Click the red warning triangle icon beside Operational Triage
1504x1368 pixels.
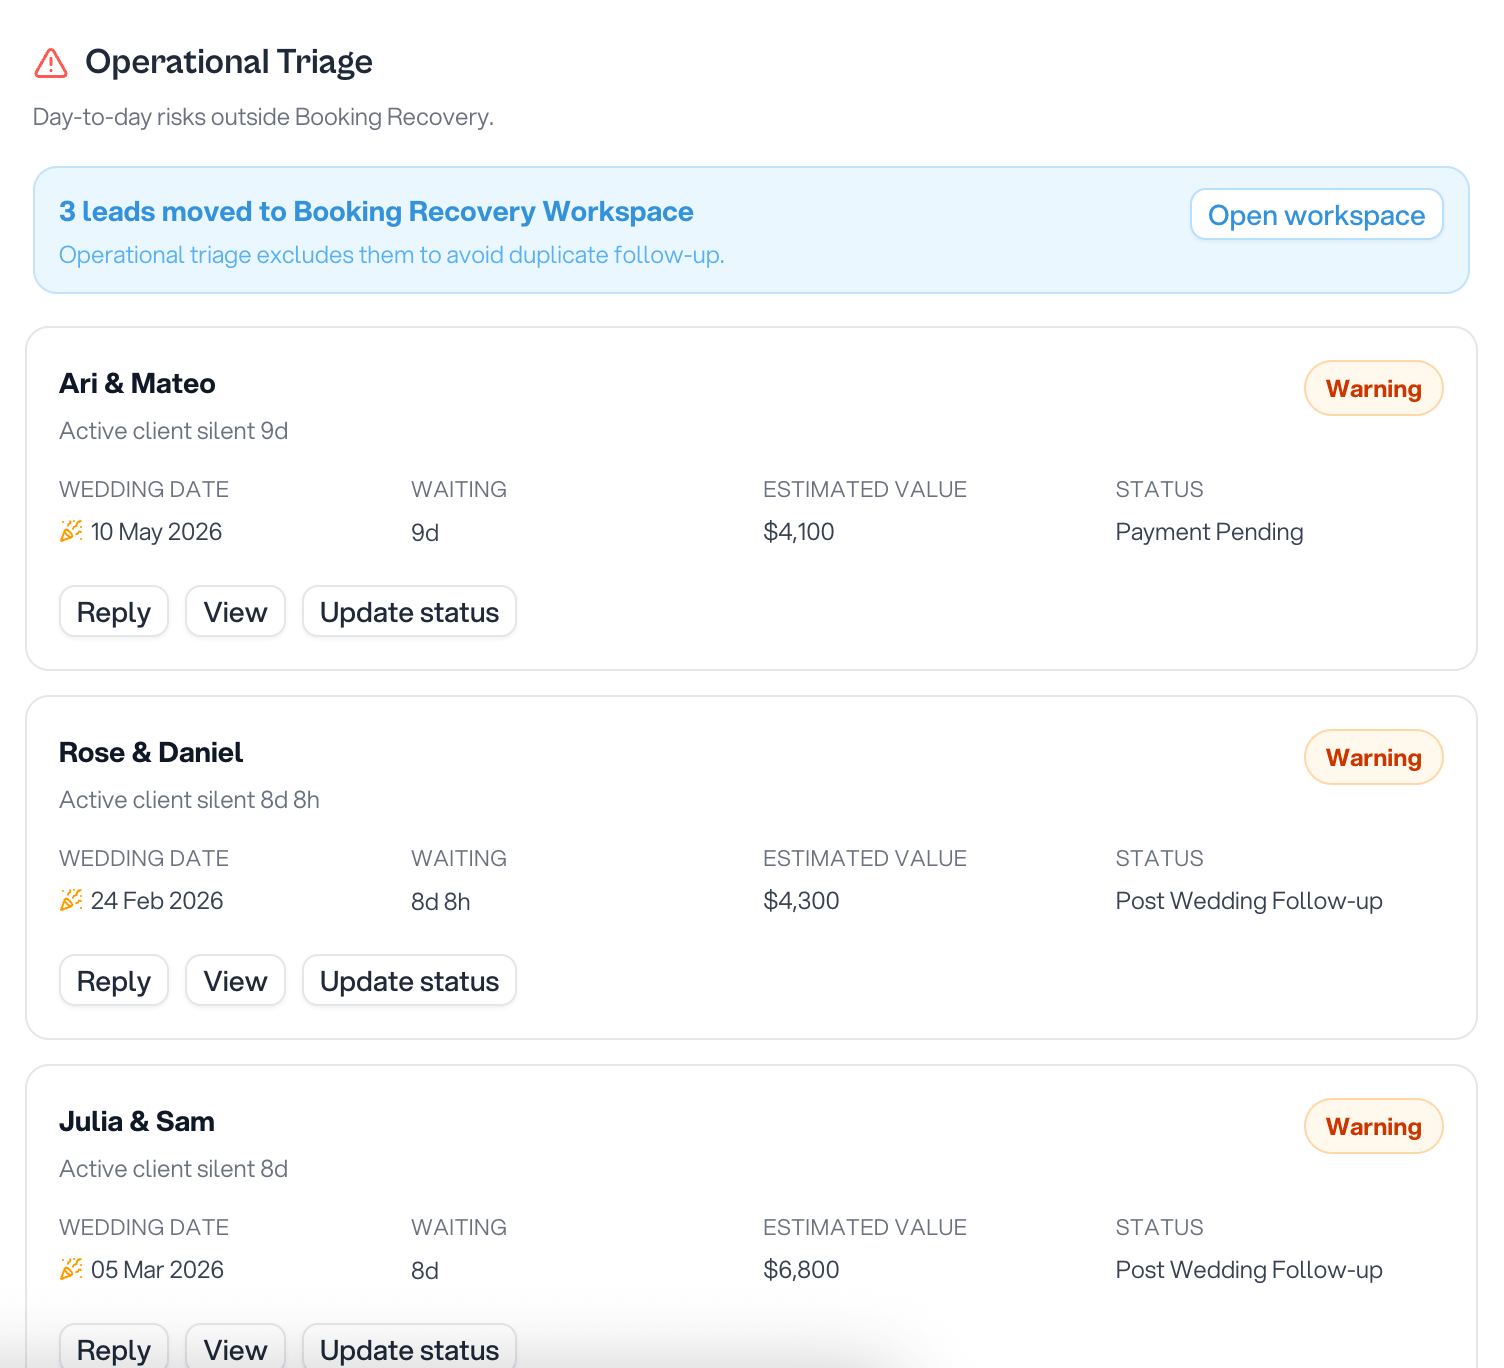pyautogui.click(x=49, y=62)
